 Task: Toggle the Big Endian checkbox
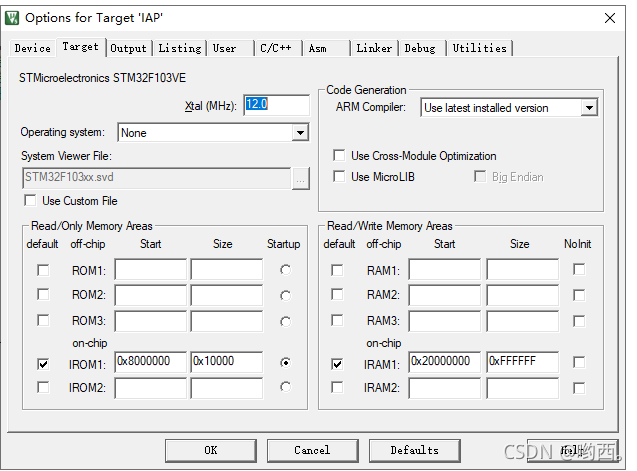(x=480, y=176)
